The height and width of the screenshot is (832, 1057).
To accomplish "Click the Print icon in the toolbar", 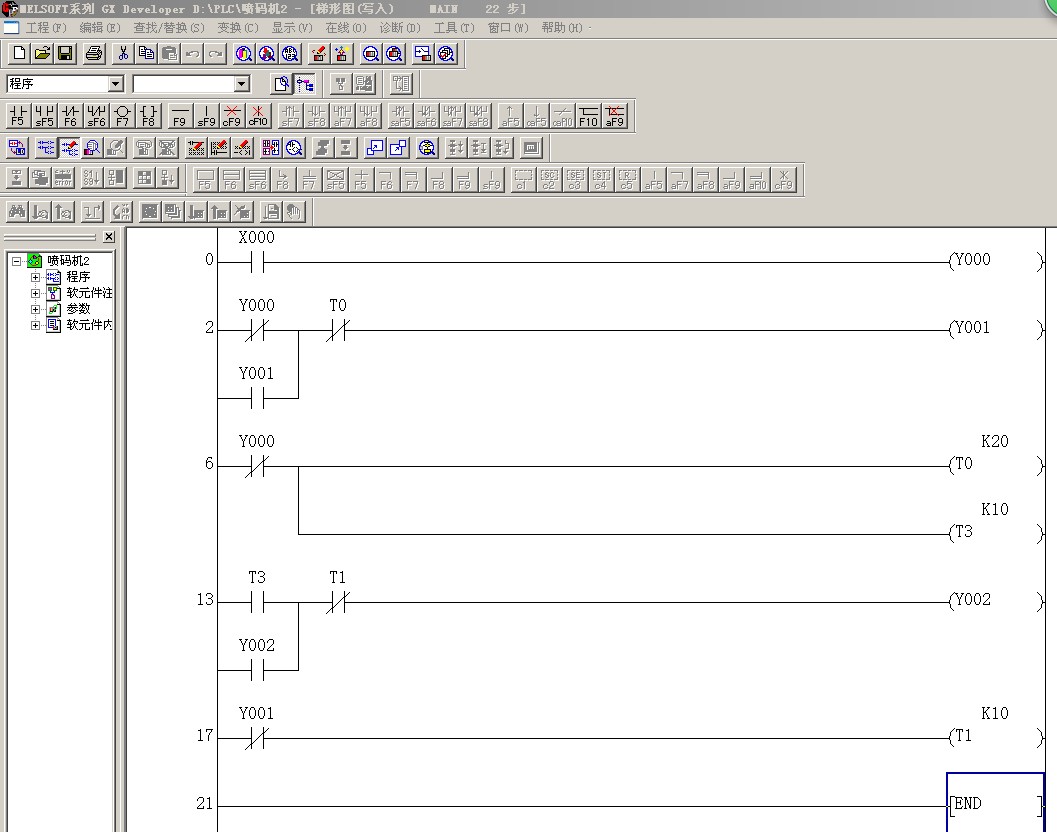I will click(x=94, y=54).
